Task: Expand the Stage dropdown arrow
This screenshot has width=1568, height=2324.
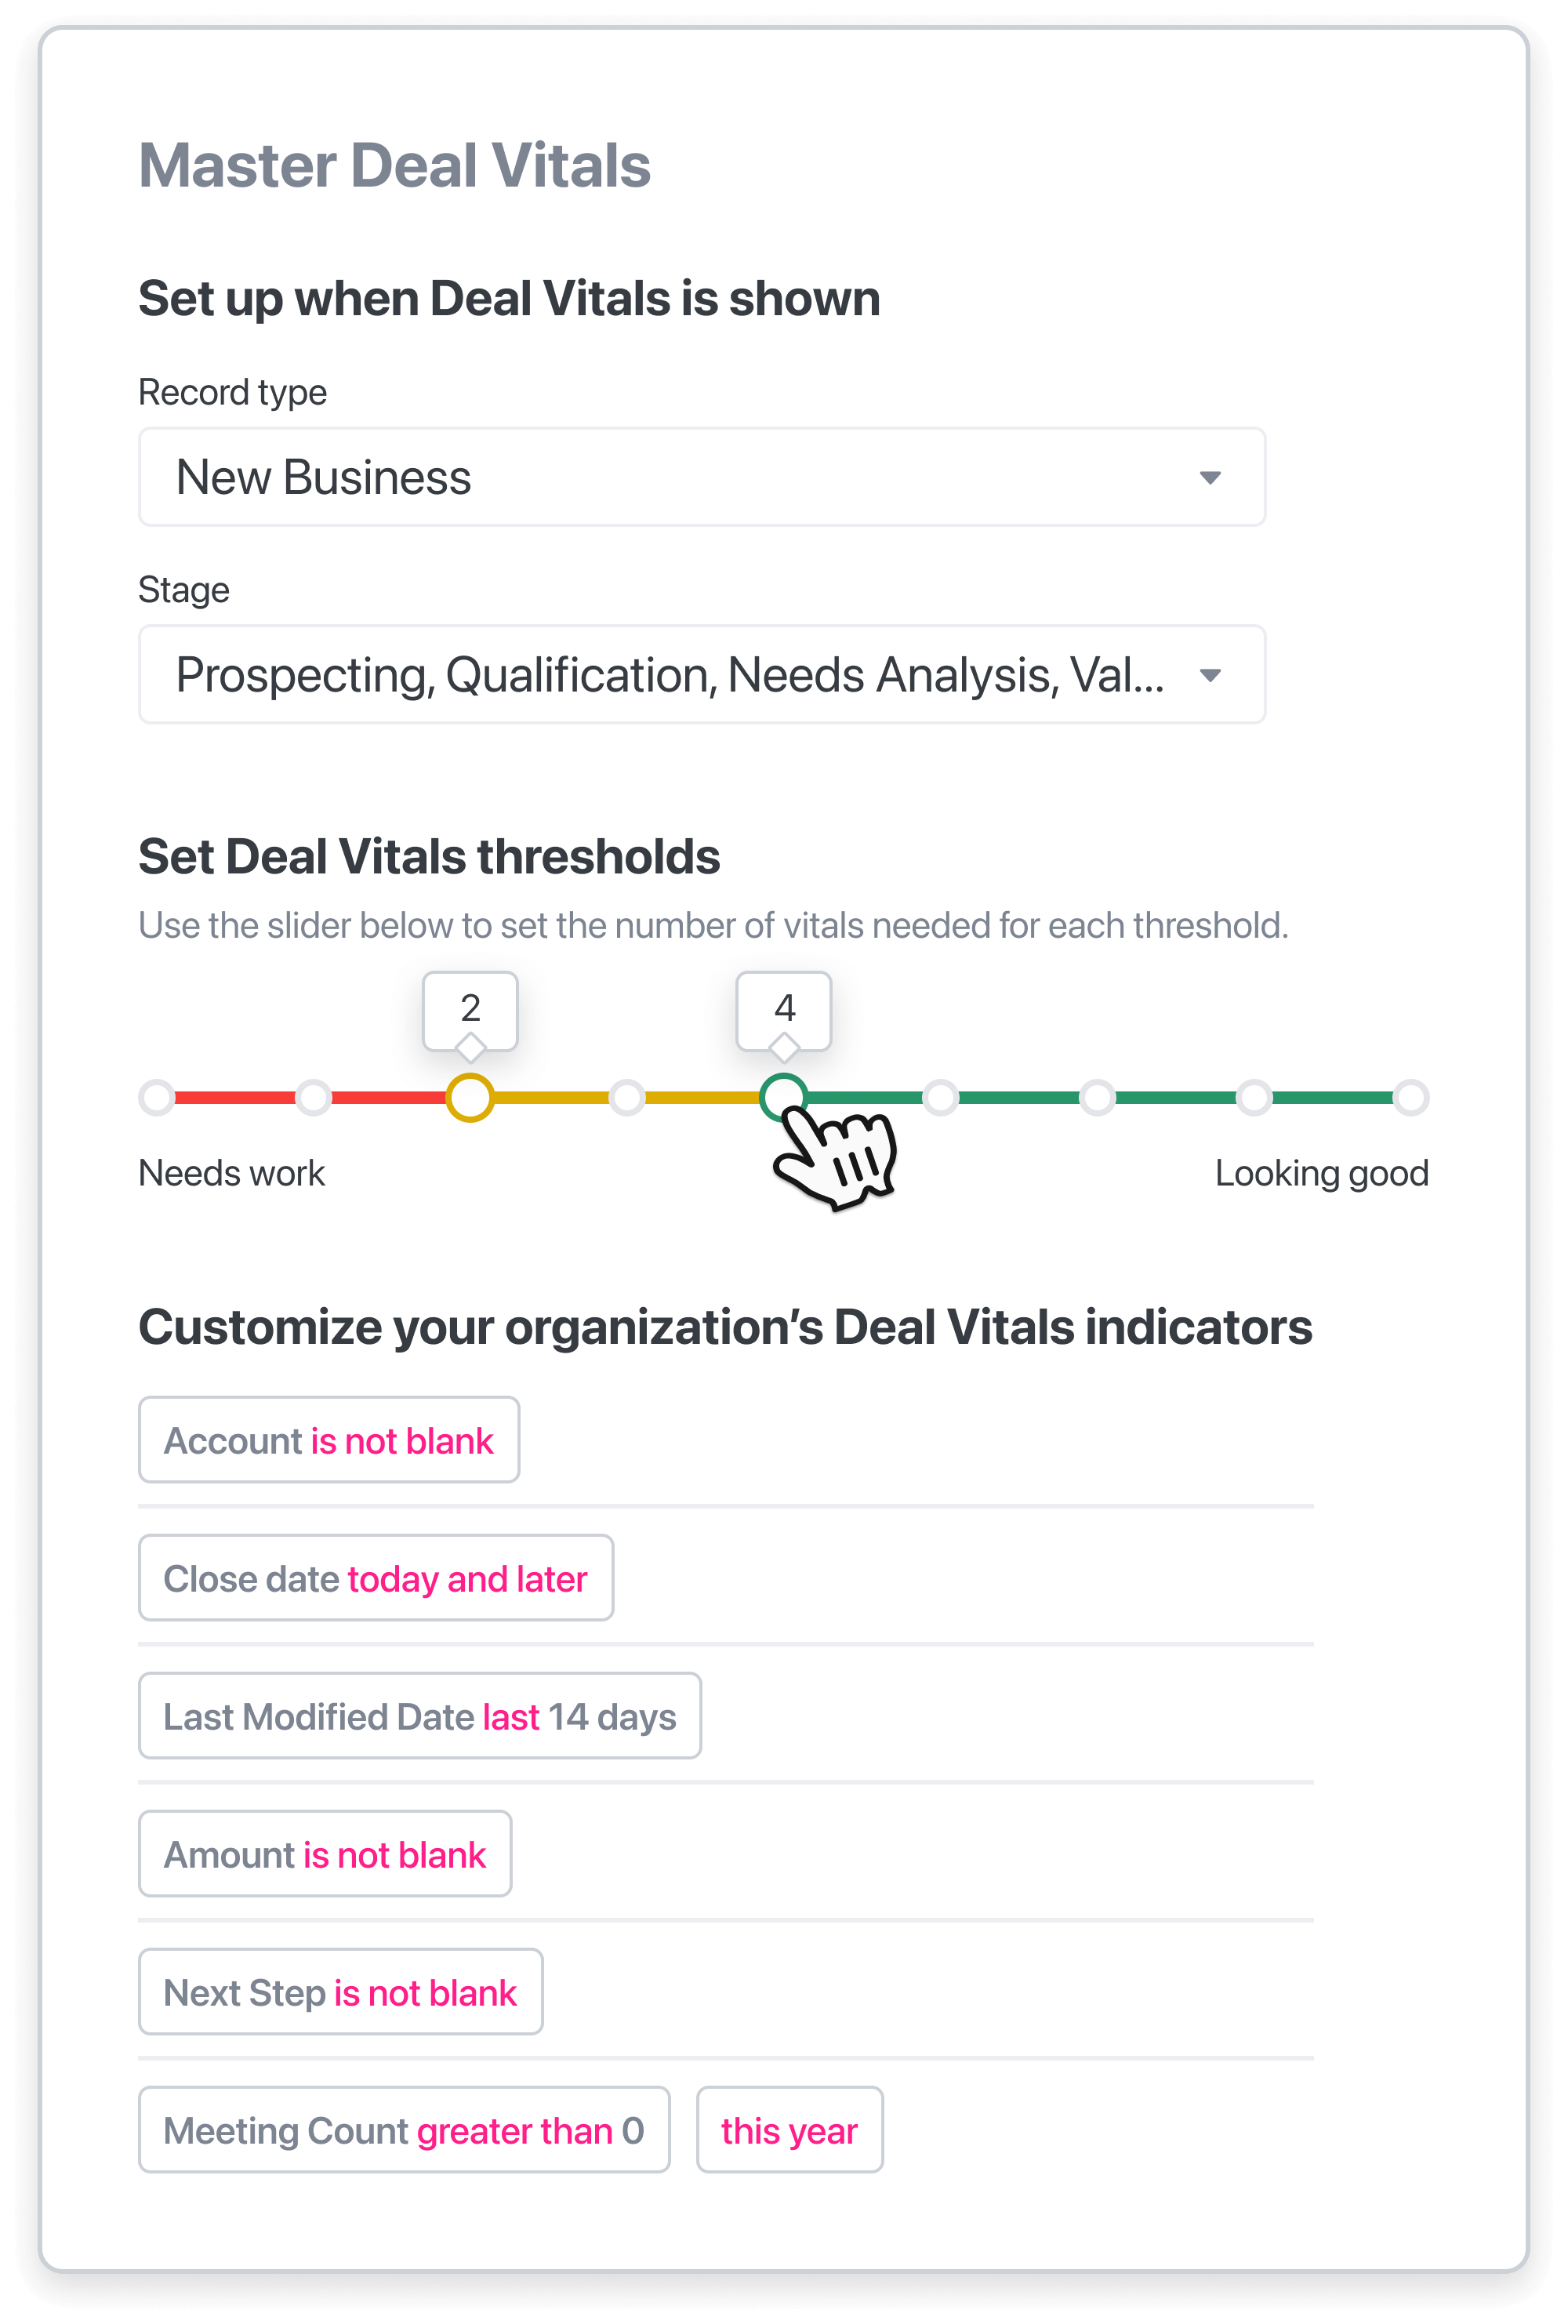Action: (1210, 676)
